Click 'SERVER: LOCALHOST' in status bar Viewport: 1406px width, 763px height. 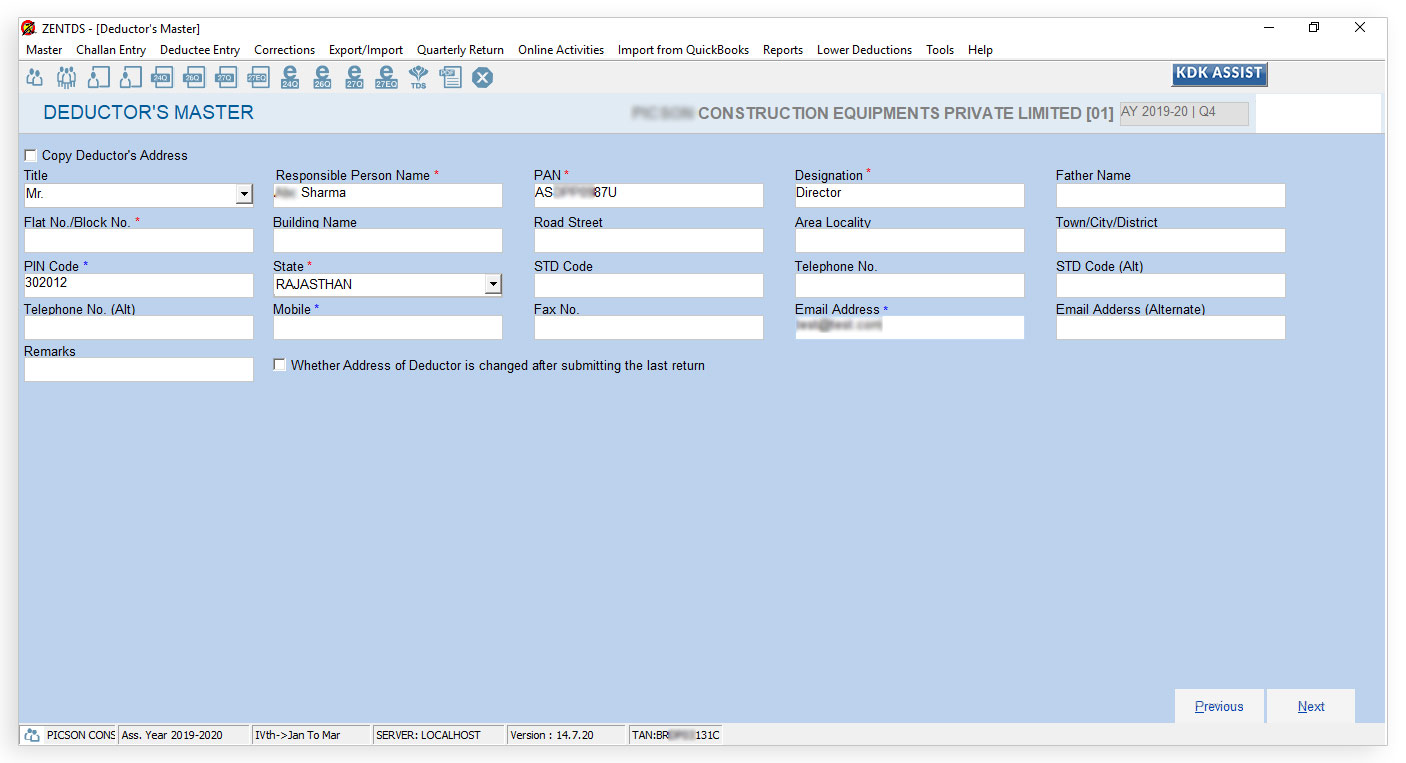438,735
